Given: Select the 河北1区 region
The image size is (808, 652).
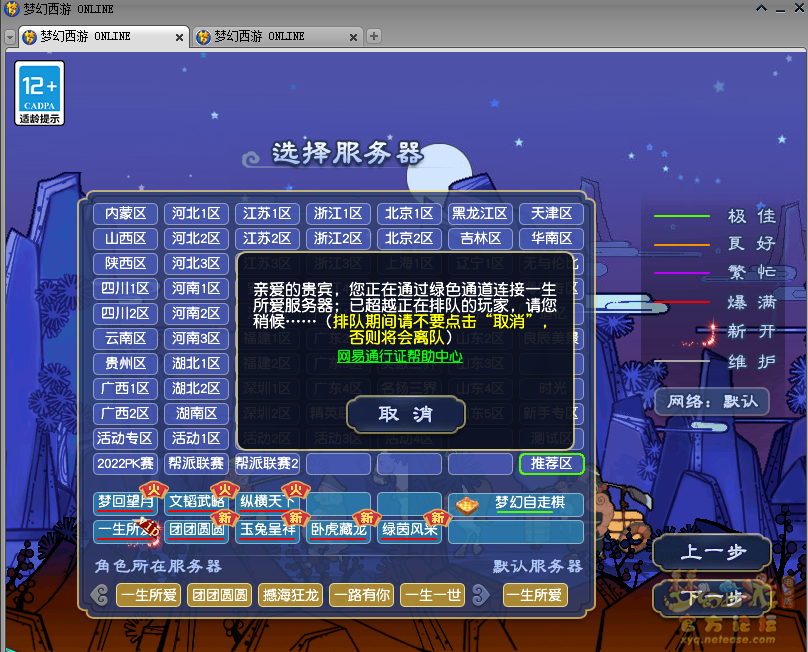Looking at the screenshot, I should tap(196, 213).
